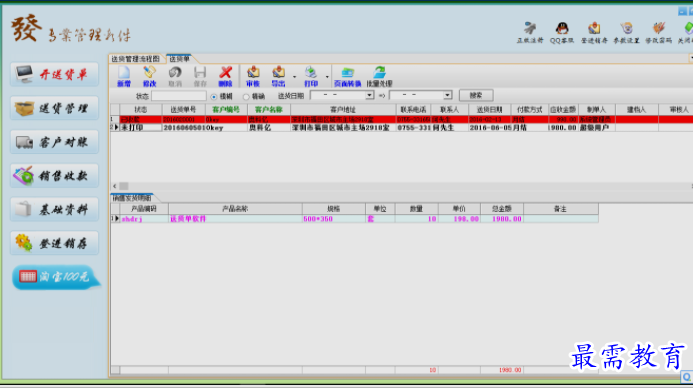Open 客户对账 sidebar button
This screenshot has height=388, width=693.
pos(54,142)
